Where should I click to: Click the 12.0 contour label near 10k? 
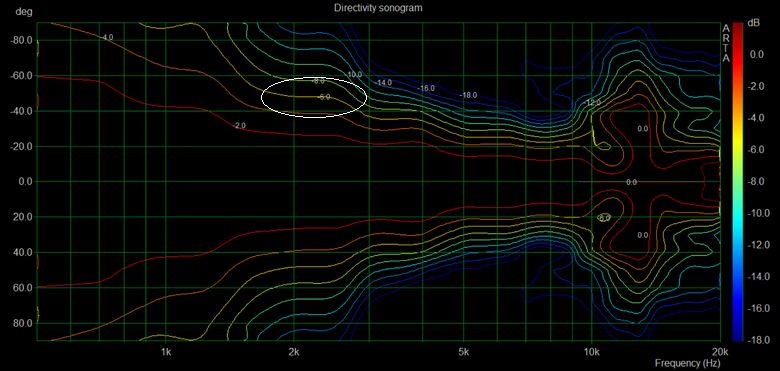point(593,102)
